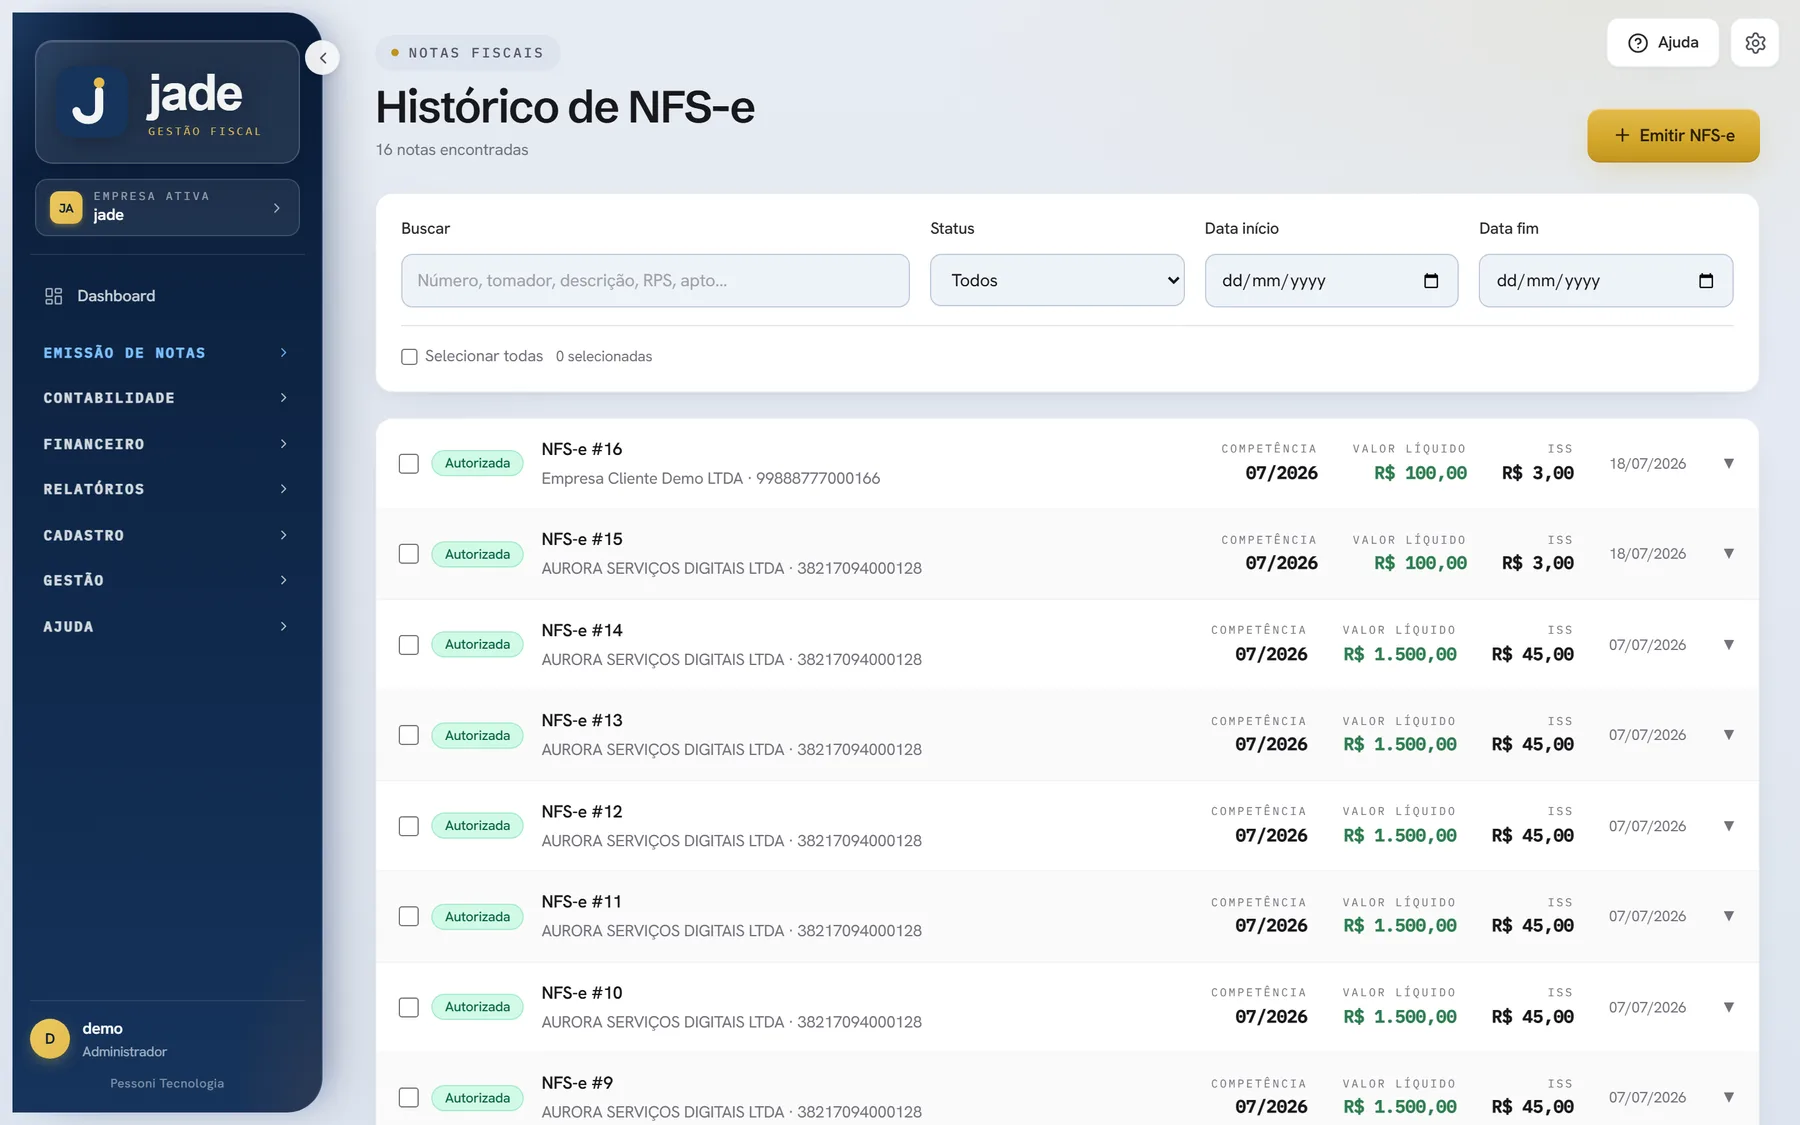Click the NFS-e #16 title
Viewport: 1800px width, 1125px height.
(582, 449)
